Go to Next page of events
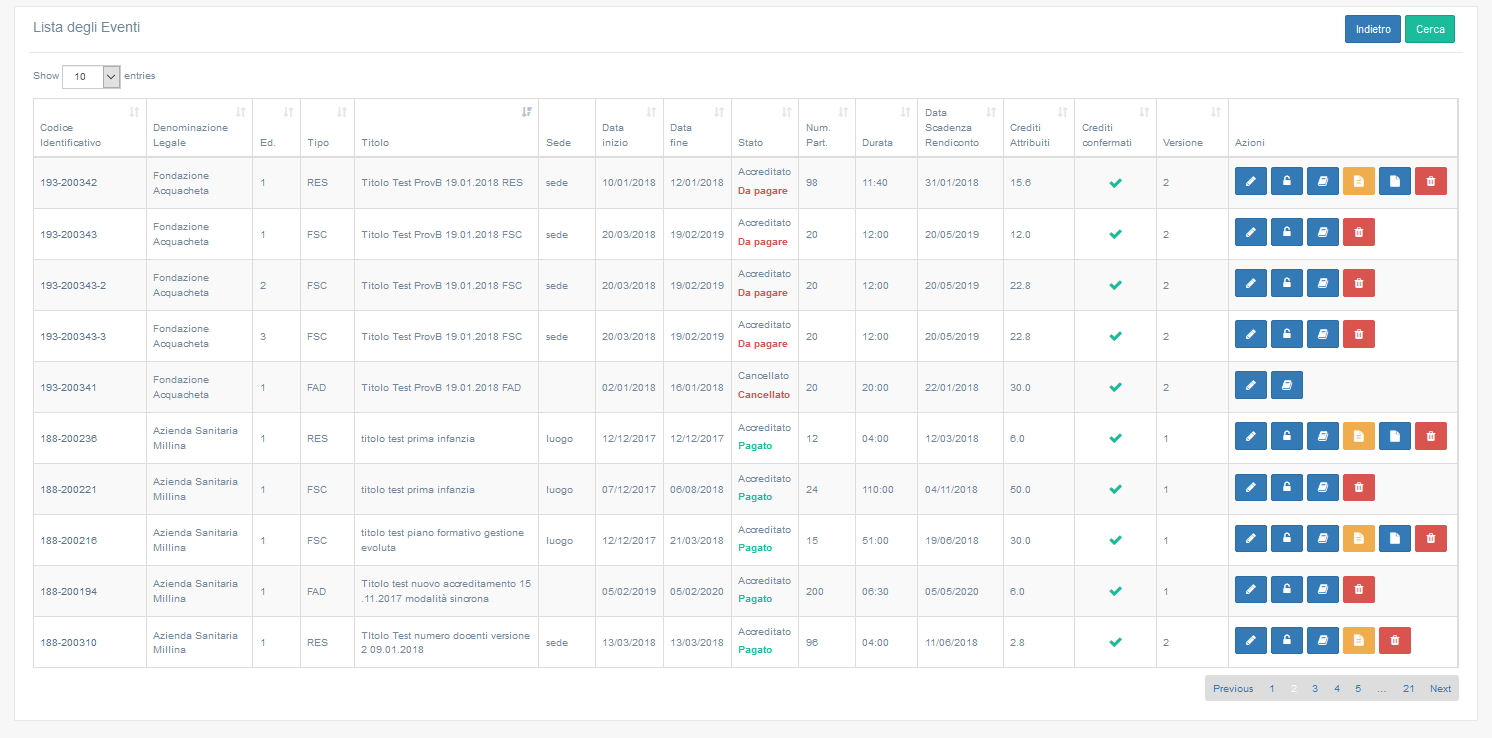The width and height of the screenshot is (1492, 738). click(1440, 688)
